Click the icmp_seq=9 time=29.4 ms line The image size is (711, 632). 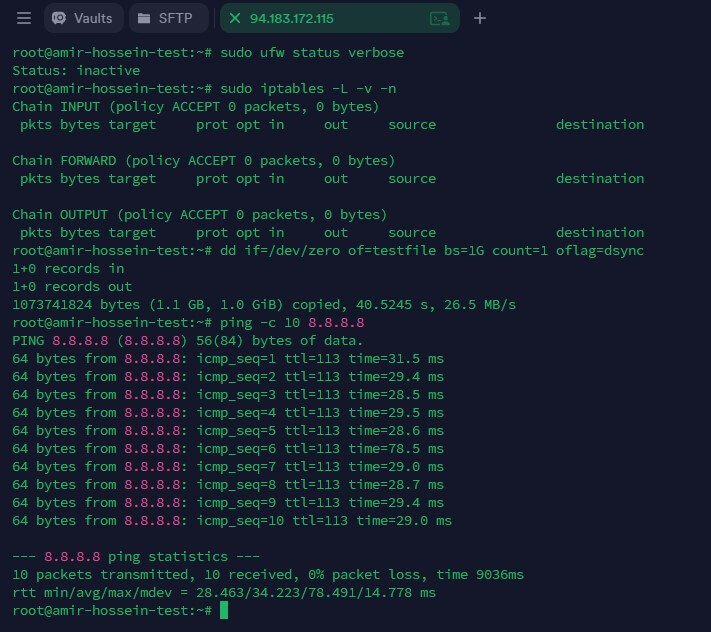[x=228, y=502]
